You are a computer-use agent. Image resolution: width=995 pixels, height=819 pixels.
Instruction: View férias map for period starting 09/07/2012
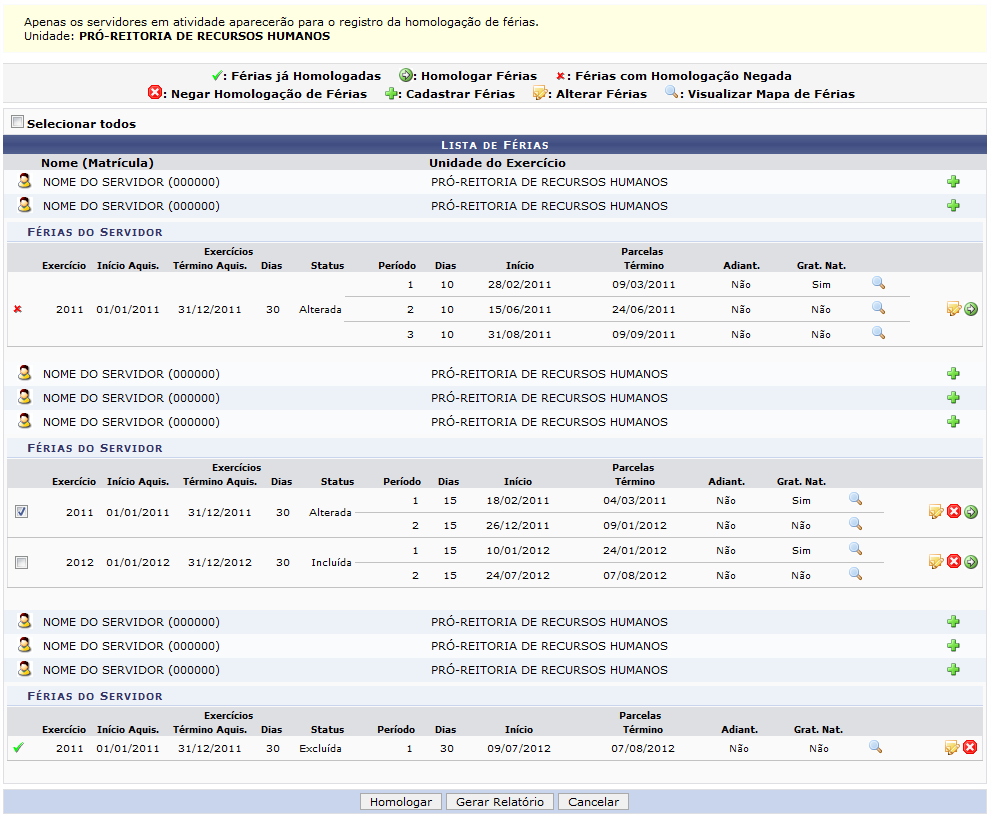[875, 747]
